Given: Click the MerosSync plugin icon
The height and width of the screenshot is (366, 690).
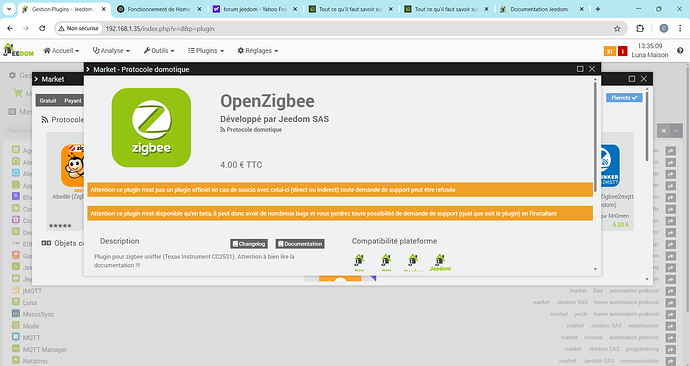Looking at the screenshot, I should point(16,314).
